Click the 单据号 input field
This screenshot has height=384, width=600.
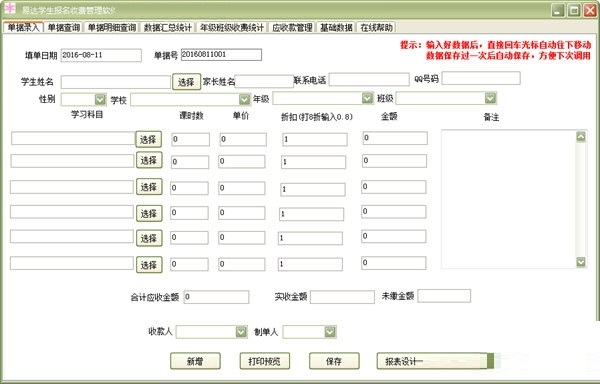[x=222, y=55]
